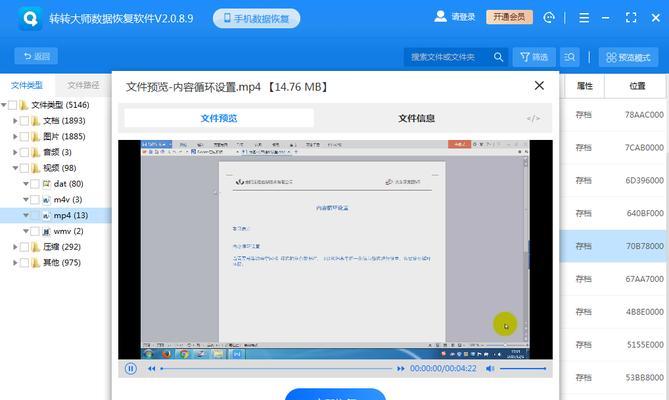
Task: Click the 属性 column header
Action: [x=585, y=86]
